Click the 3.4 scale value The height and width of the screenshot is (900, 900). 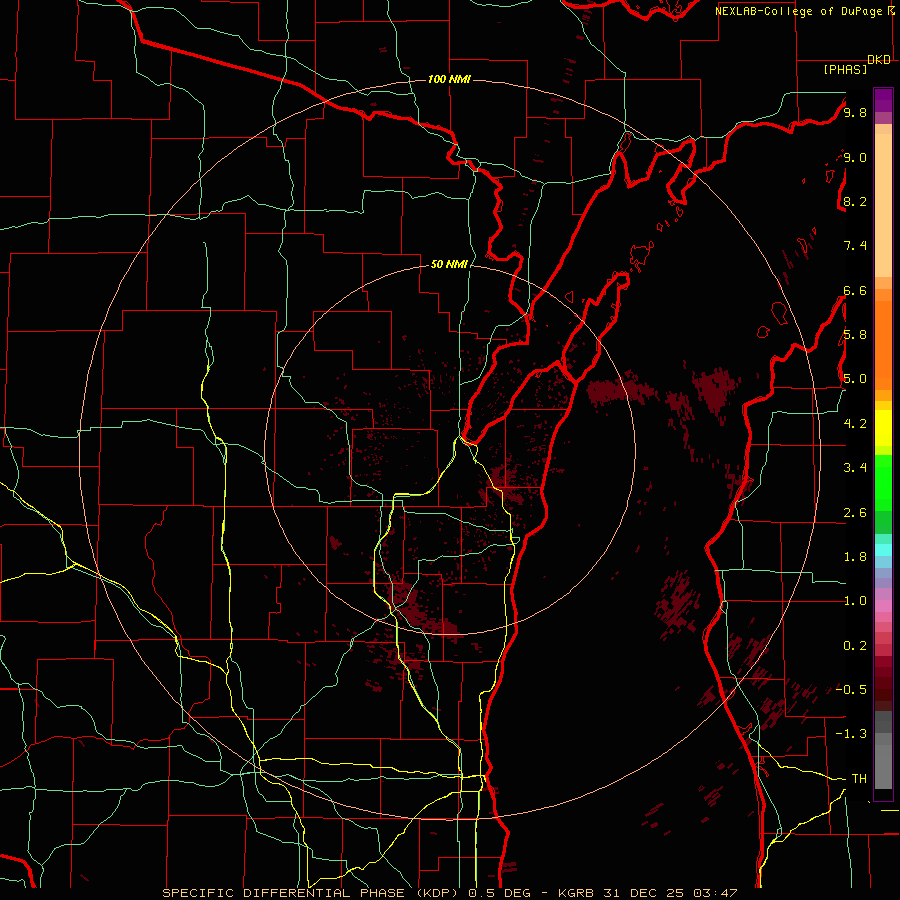tap(855, 468)
